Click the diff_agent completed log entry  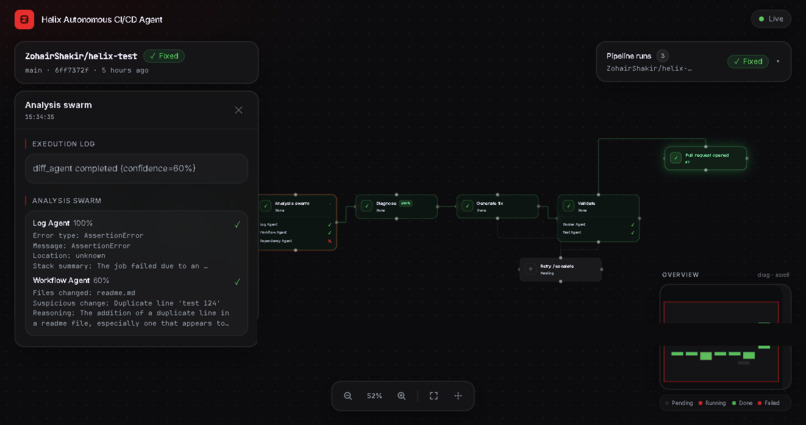click(x=136, y=169)
